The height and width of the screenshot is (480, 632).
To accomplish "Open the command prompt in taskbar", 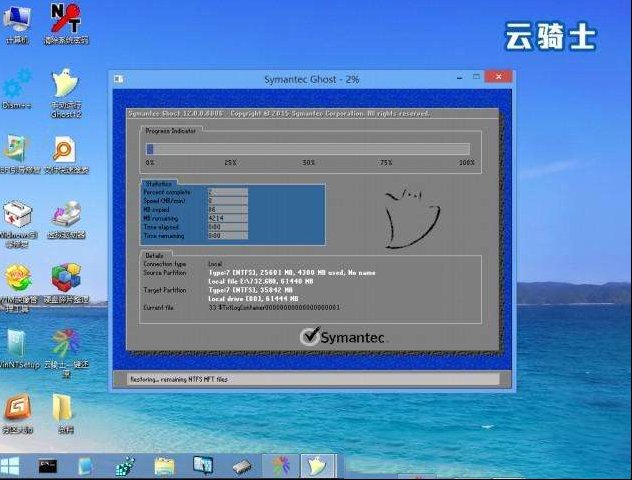I will click(47, 466).
